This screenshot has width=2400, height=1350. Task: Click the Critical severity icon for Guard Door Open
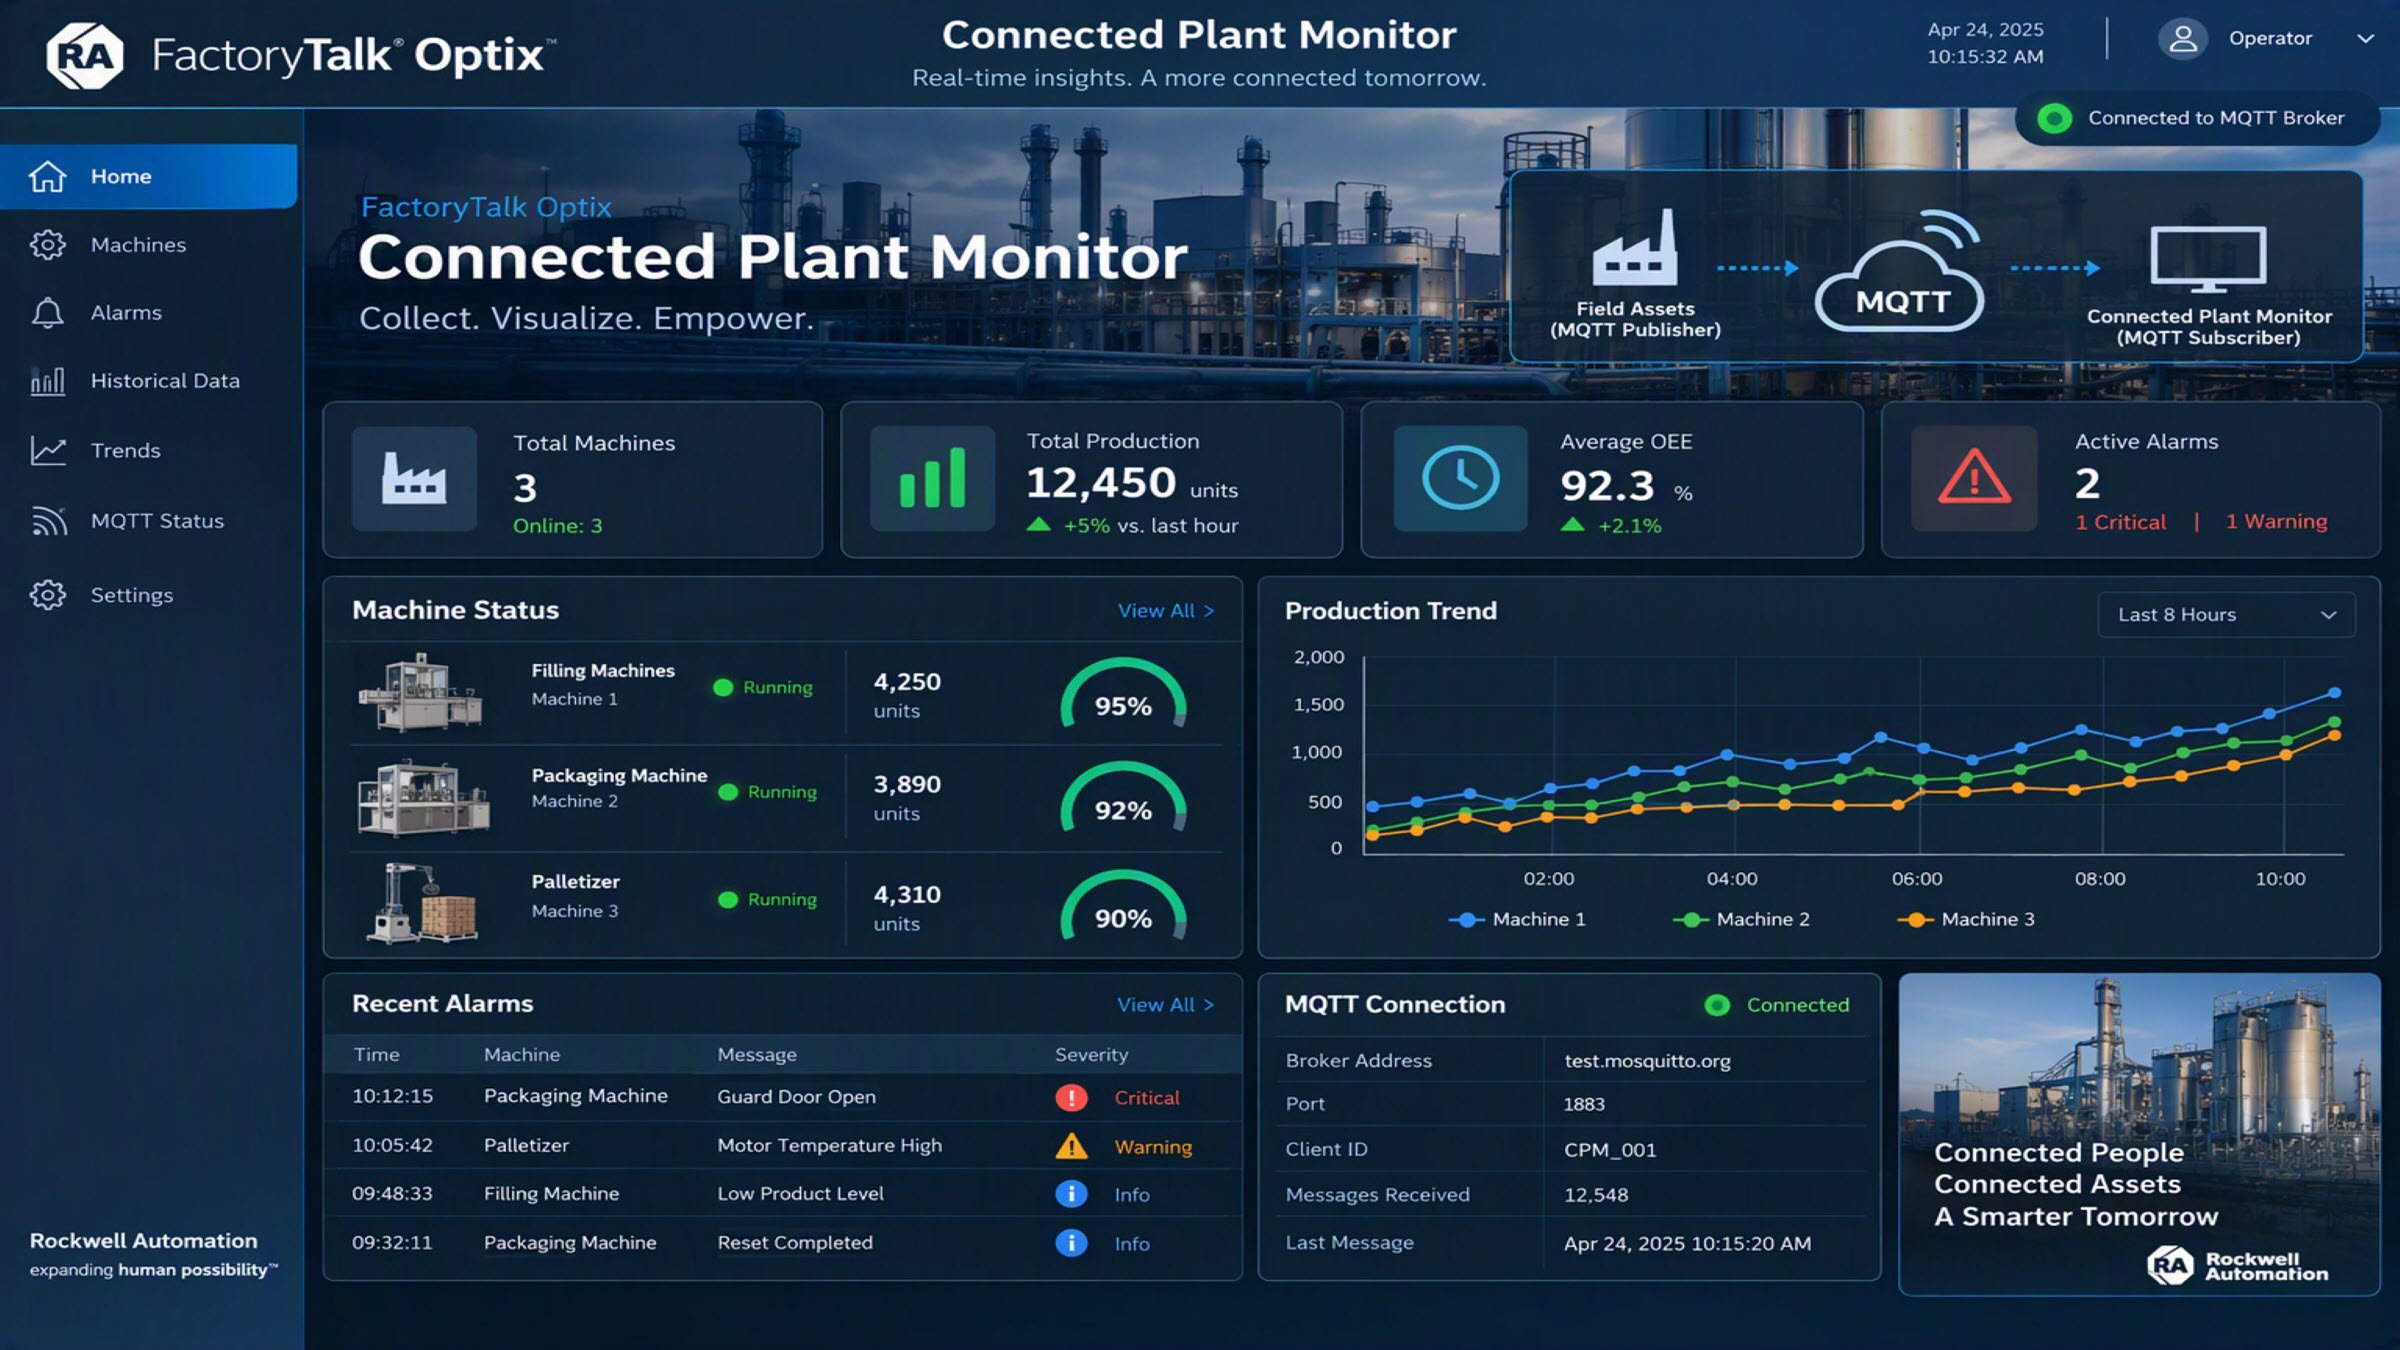point(1071,1098)
